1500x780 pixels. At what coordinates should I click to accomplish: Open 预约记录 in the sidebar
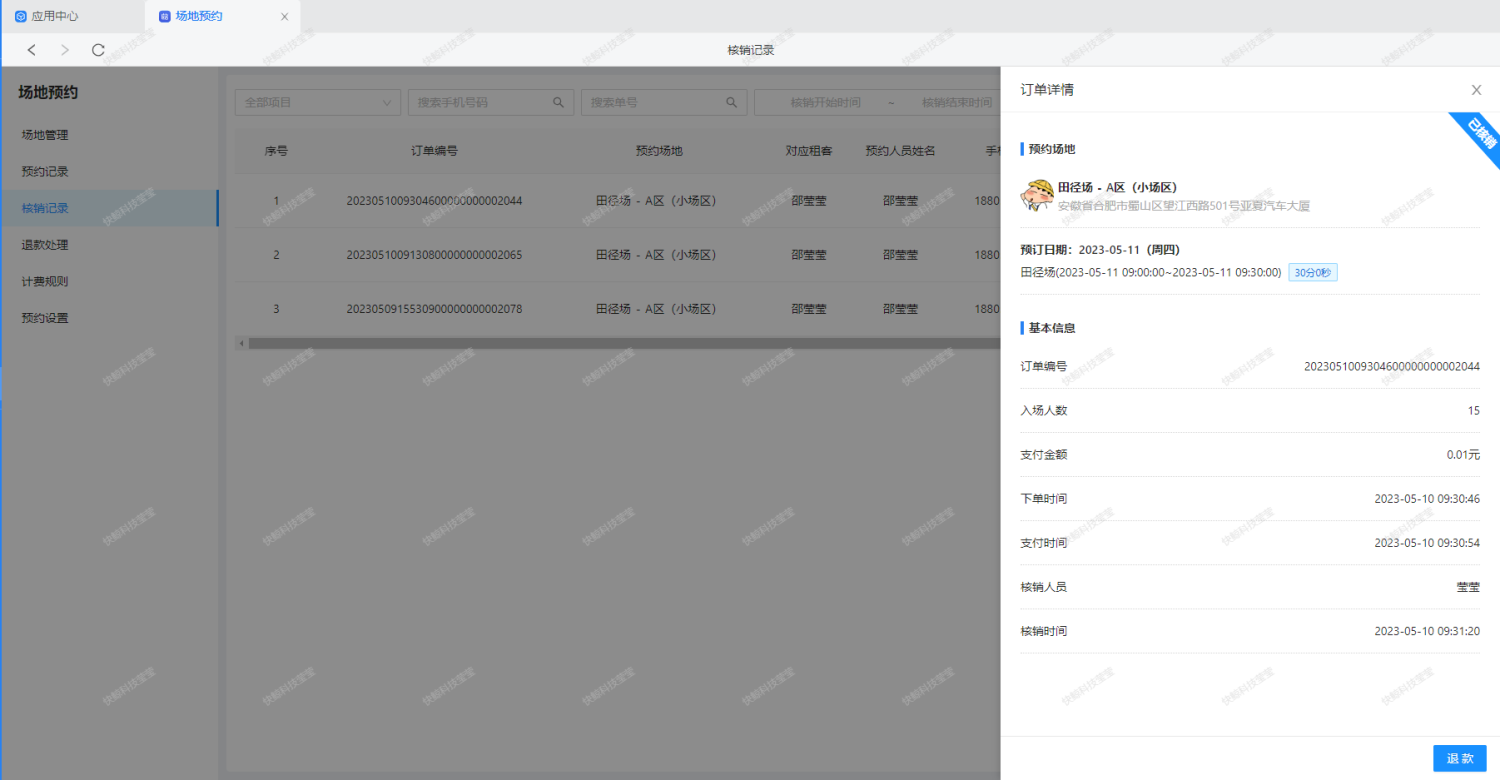[110, 172]
